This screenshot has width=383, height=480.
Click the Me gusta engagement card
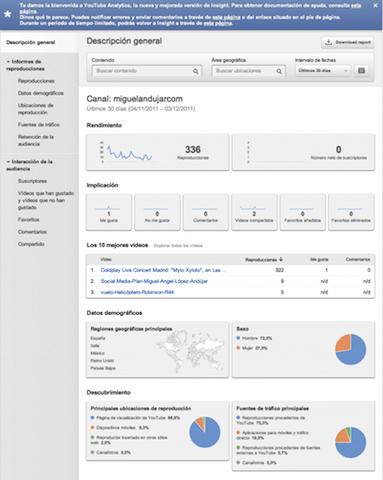point(109,212)
